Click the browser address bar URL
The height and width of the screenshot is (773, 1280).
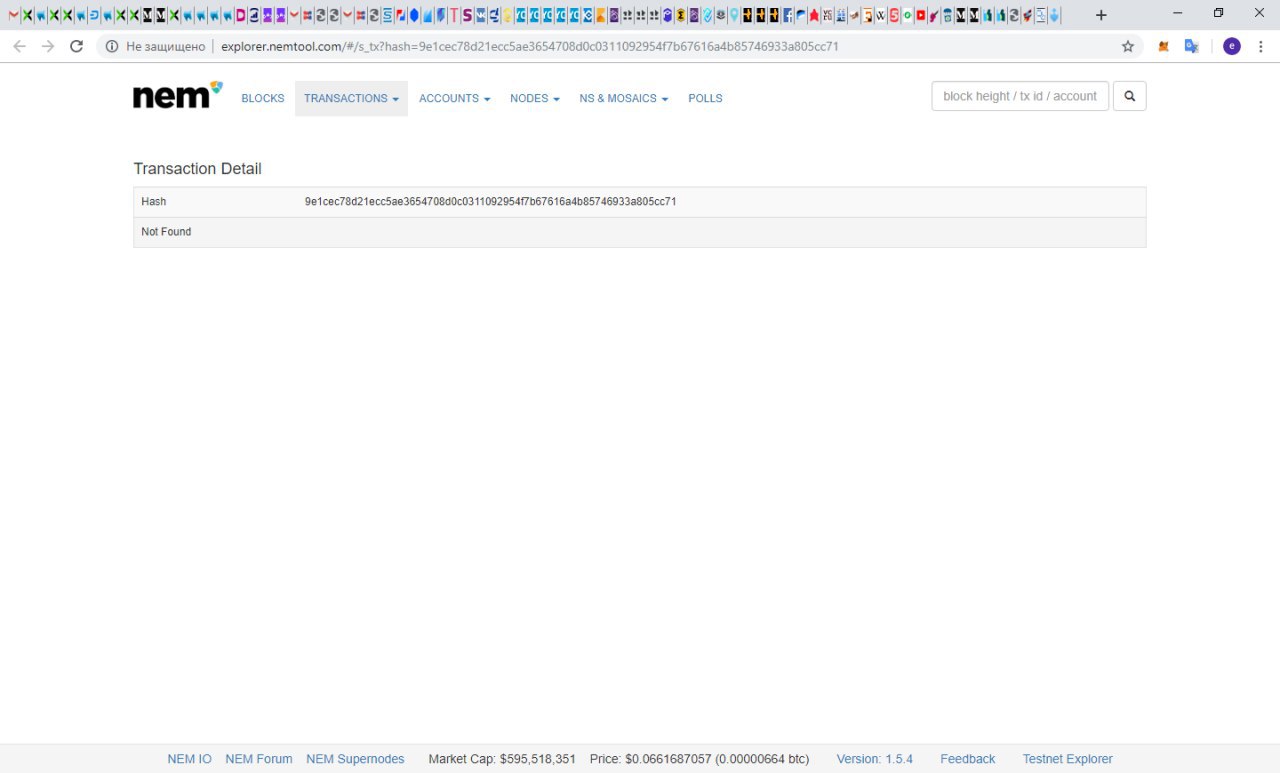(x=530, y=46)
